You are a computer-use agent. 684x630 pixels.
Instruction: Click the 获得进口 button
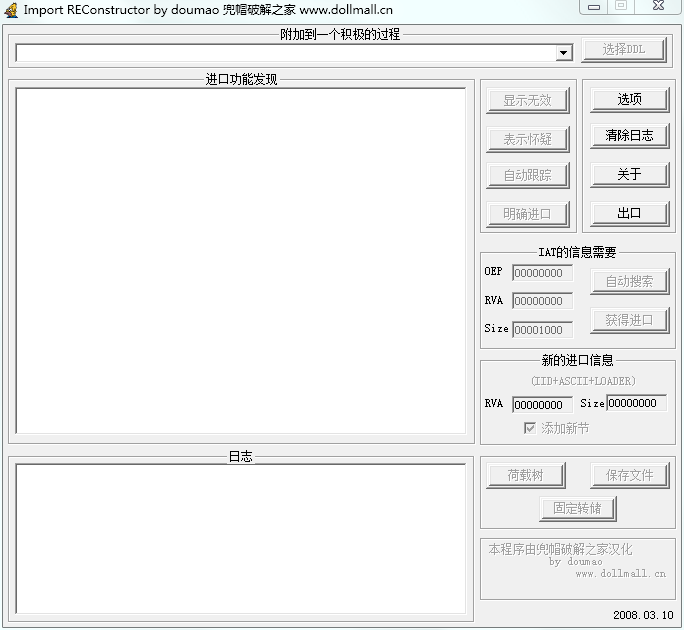coord(629,321)
